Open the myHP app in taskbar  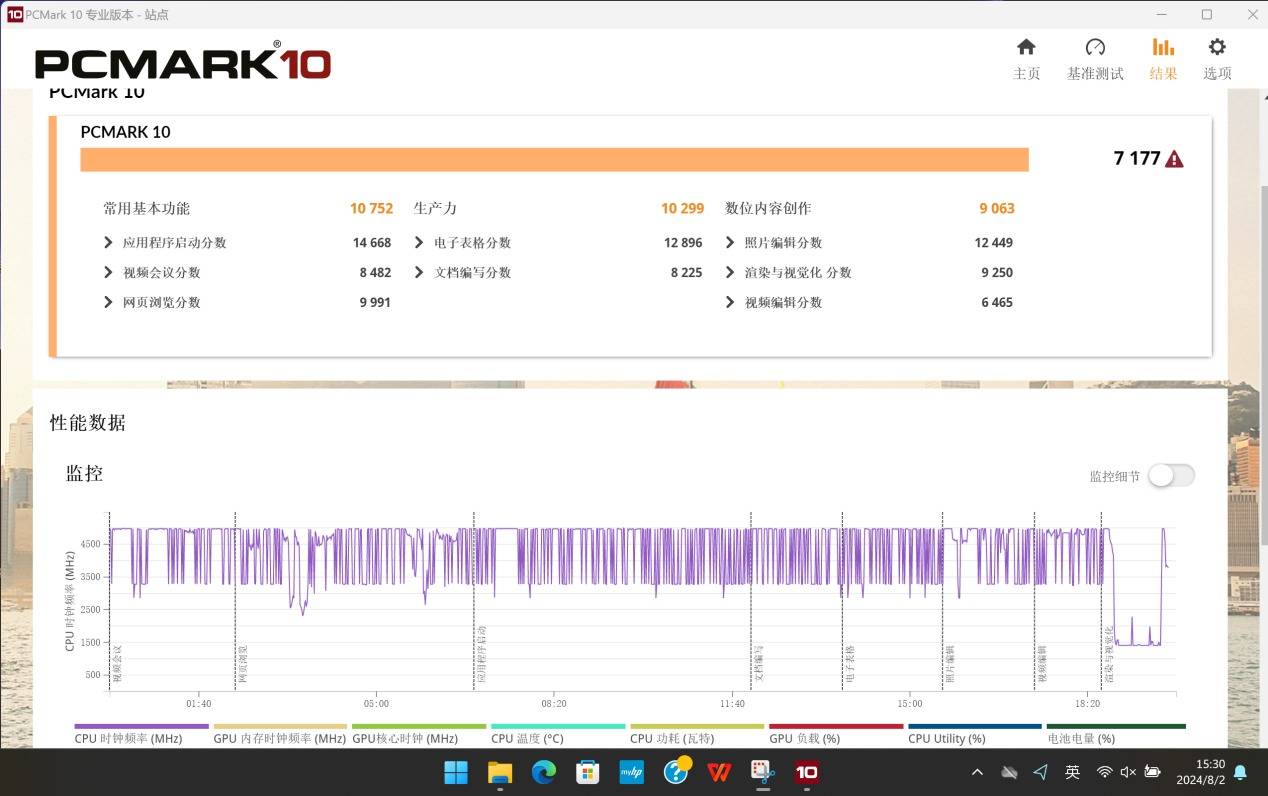coord(631,772)
